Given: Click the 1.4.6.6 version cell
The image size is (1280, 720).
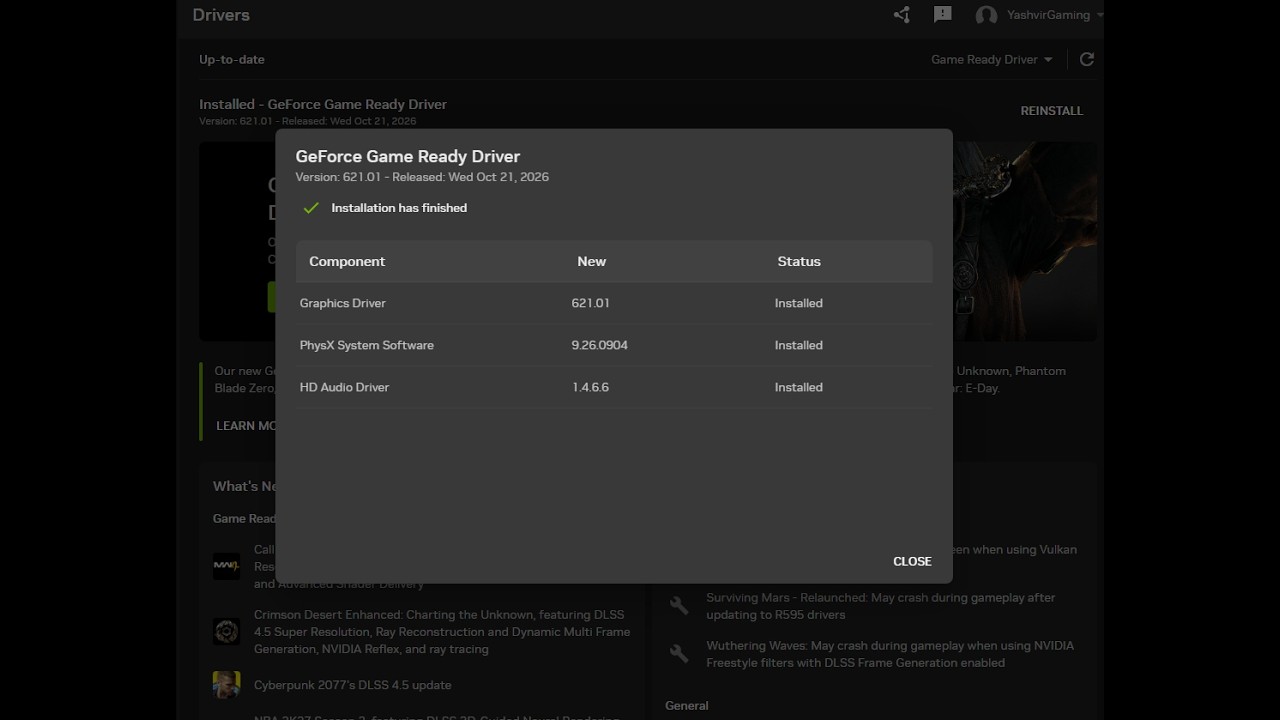Looking at the screenshot, I should 591,387.
